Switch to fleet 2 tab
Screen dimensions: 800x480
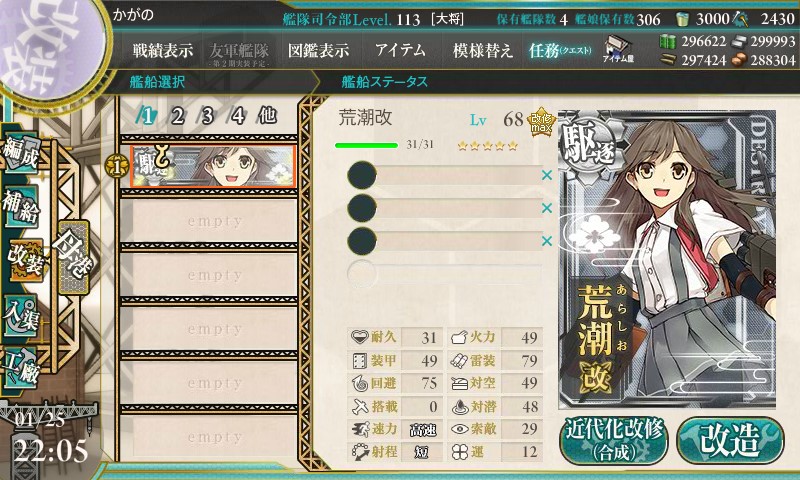[x=177, y=116]
